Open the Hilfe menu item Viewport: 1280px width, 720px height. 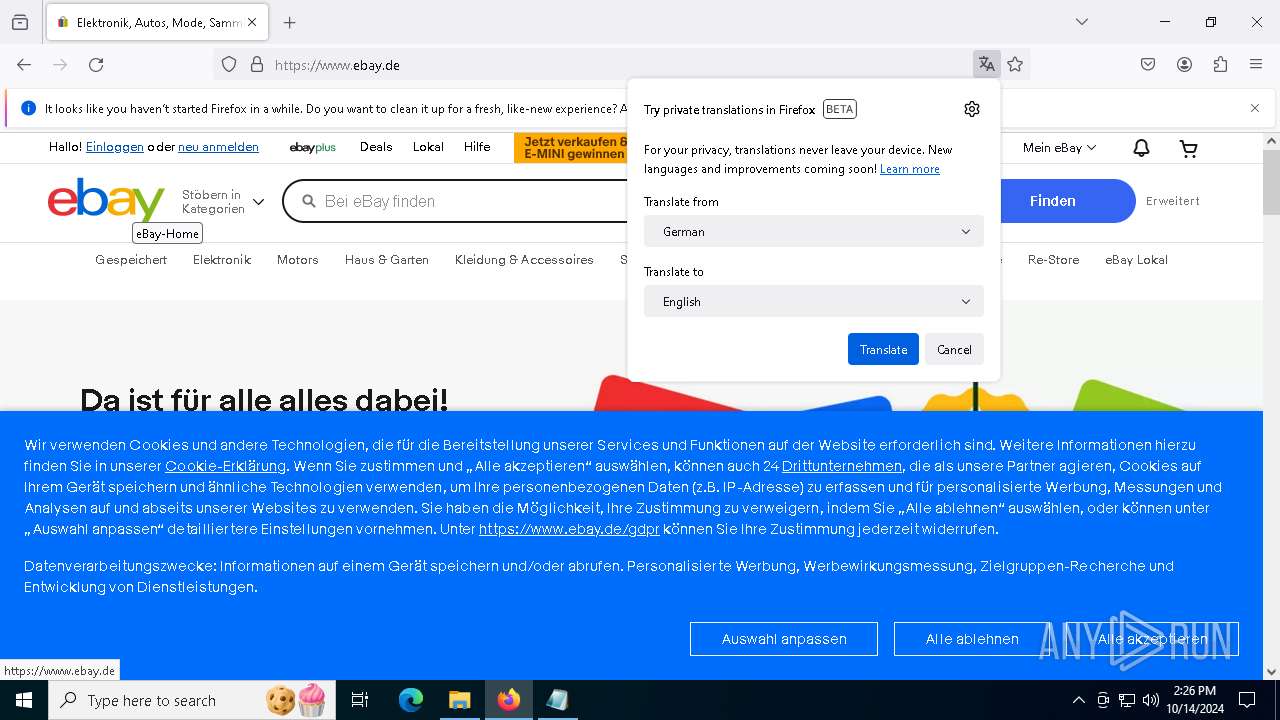[477, 147]
